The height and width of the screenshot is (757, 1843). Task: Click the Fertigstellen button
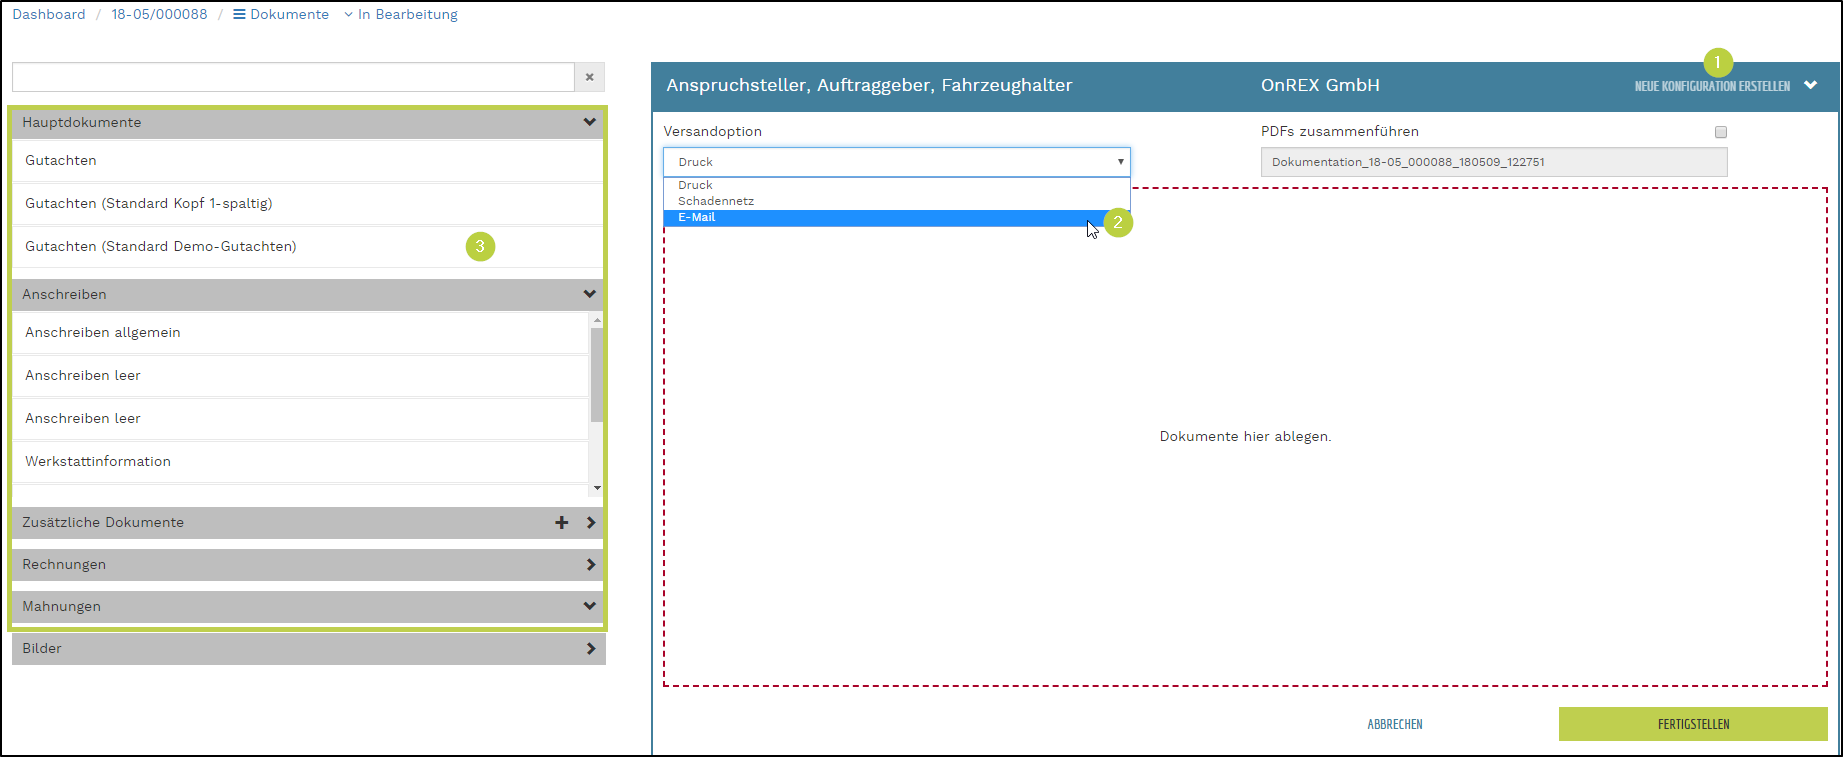tap(1692, 724)
